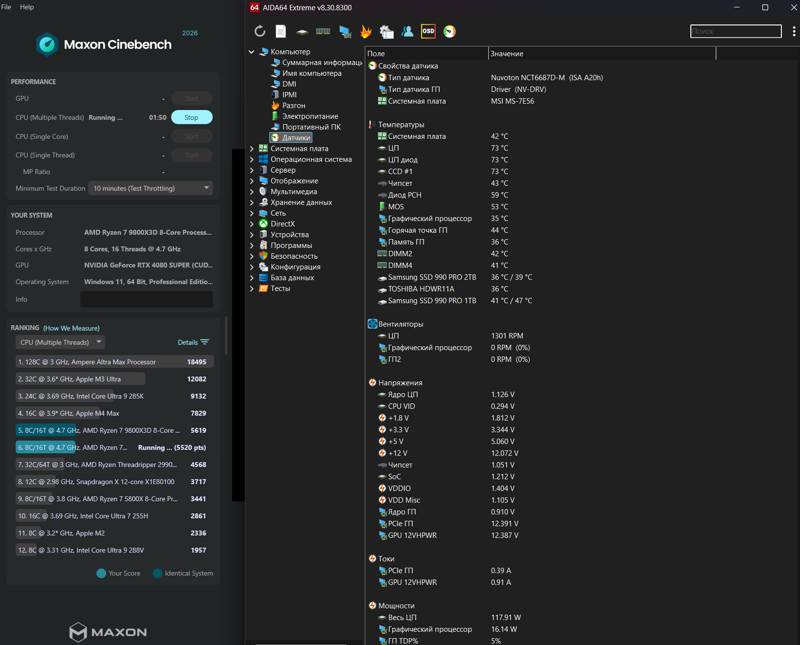Open the OSD panel toolbar icon

point(428,32)
